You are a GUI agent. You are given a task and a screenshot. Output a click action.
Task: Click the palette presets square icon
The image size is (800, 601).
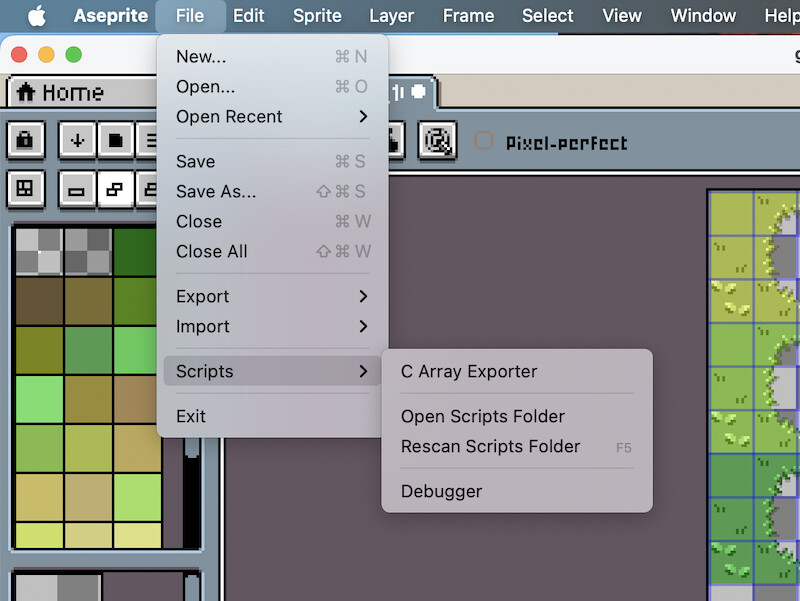[115, 141]
